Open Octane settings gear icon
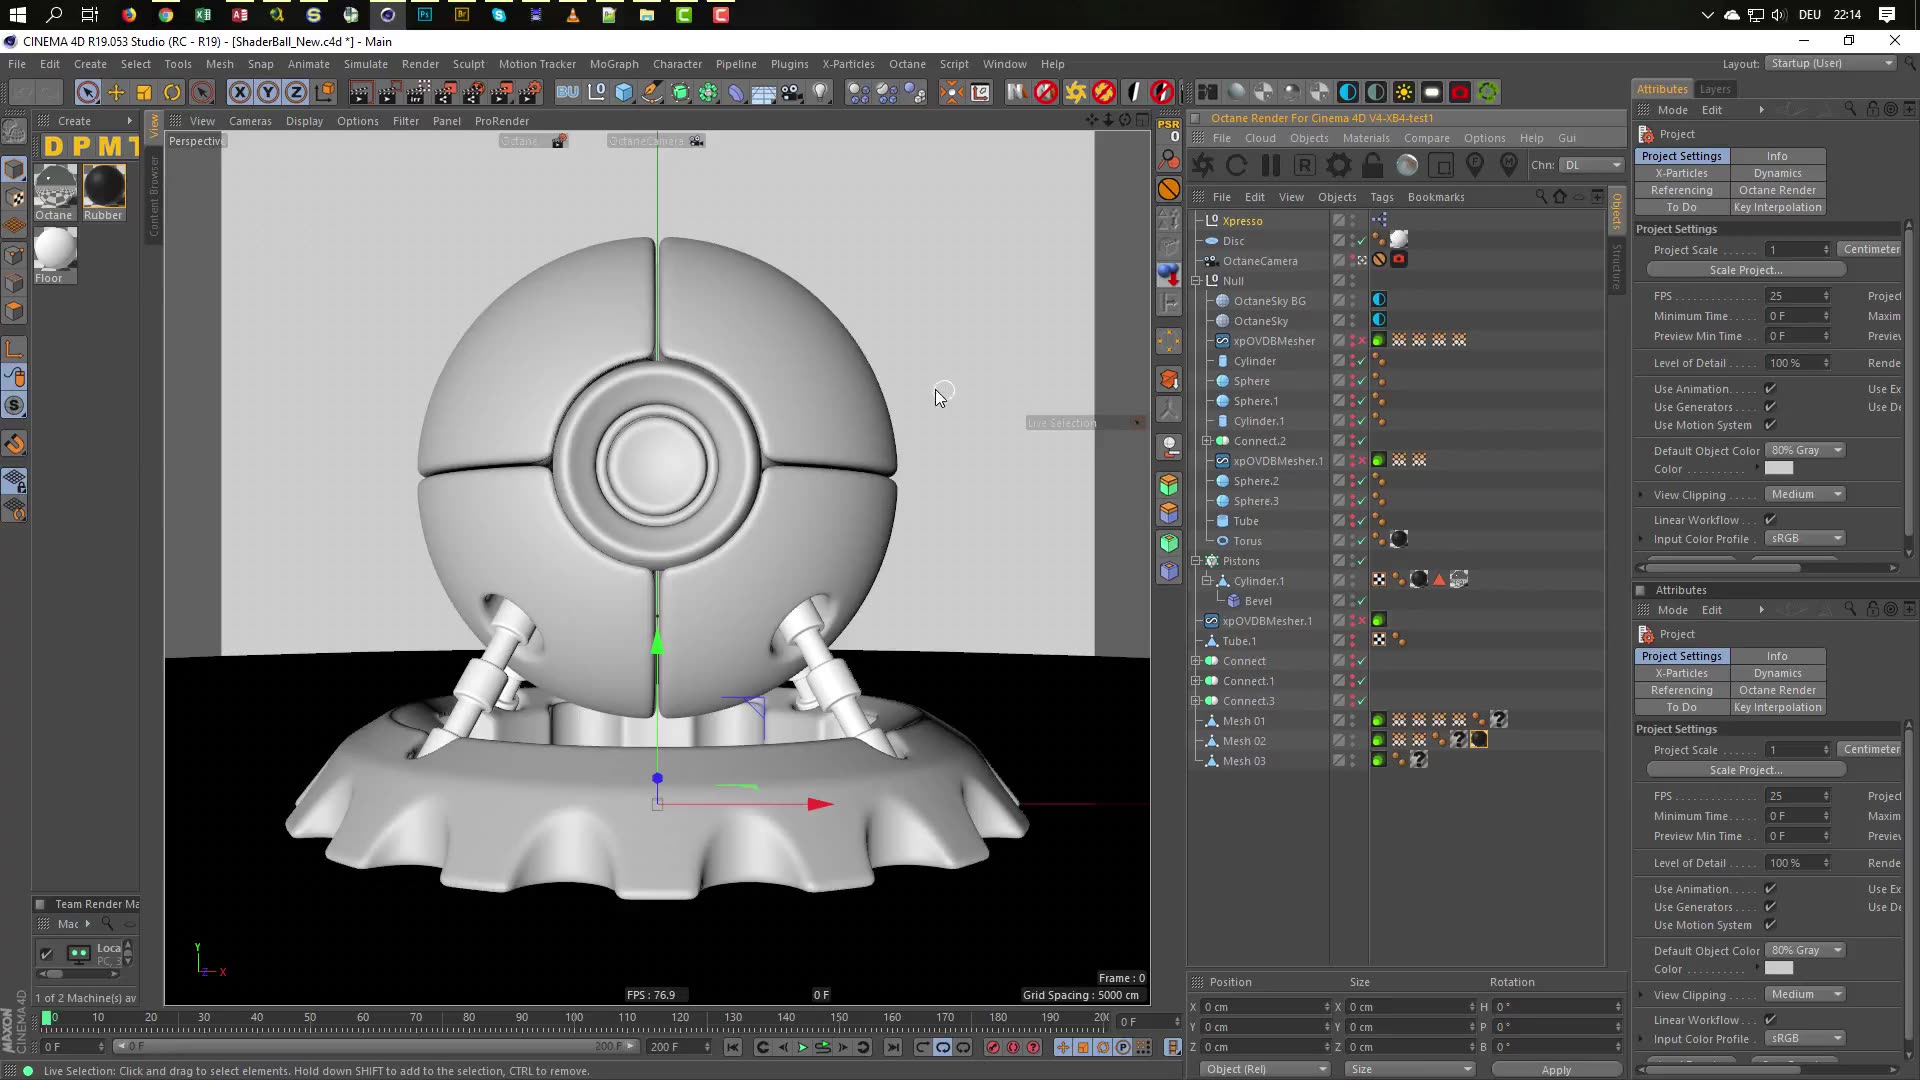This screenshot has width=1920, height=1080. 1338,166
